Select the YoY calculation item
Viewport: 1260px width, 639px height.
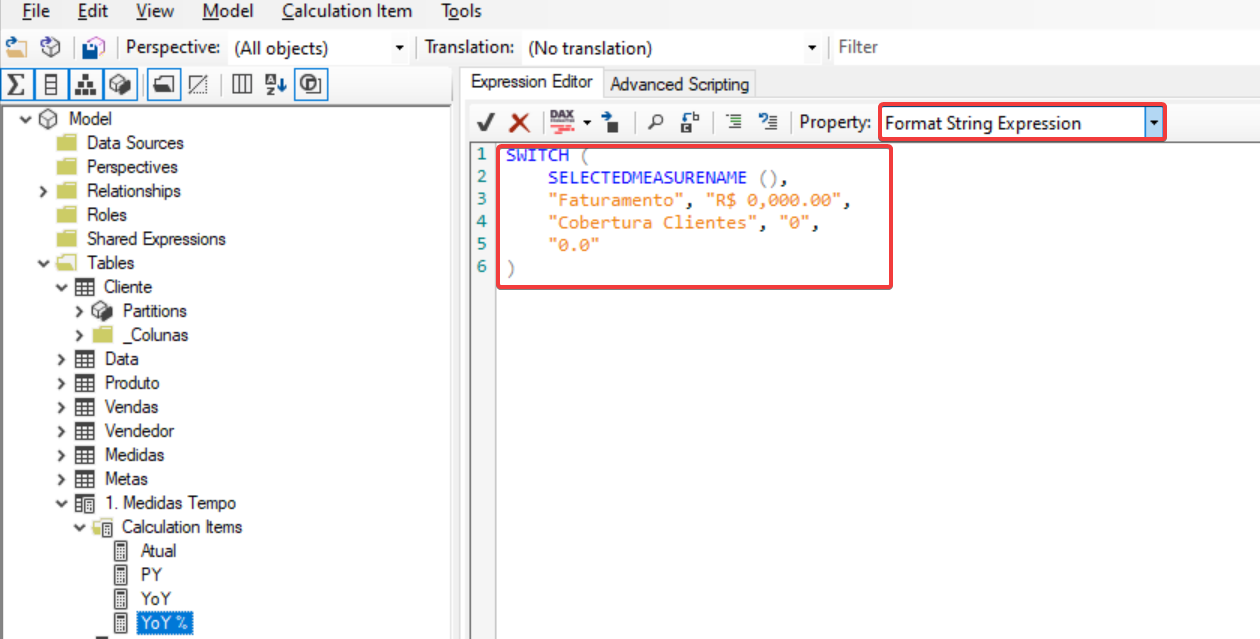click(156, 598)
